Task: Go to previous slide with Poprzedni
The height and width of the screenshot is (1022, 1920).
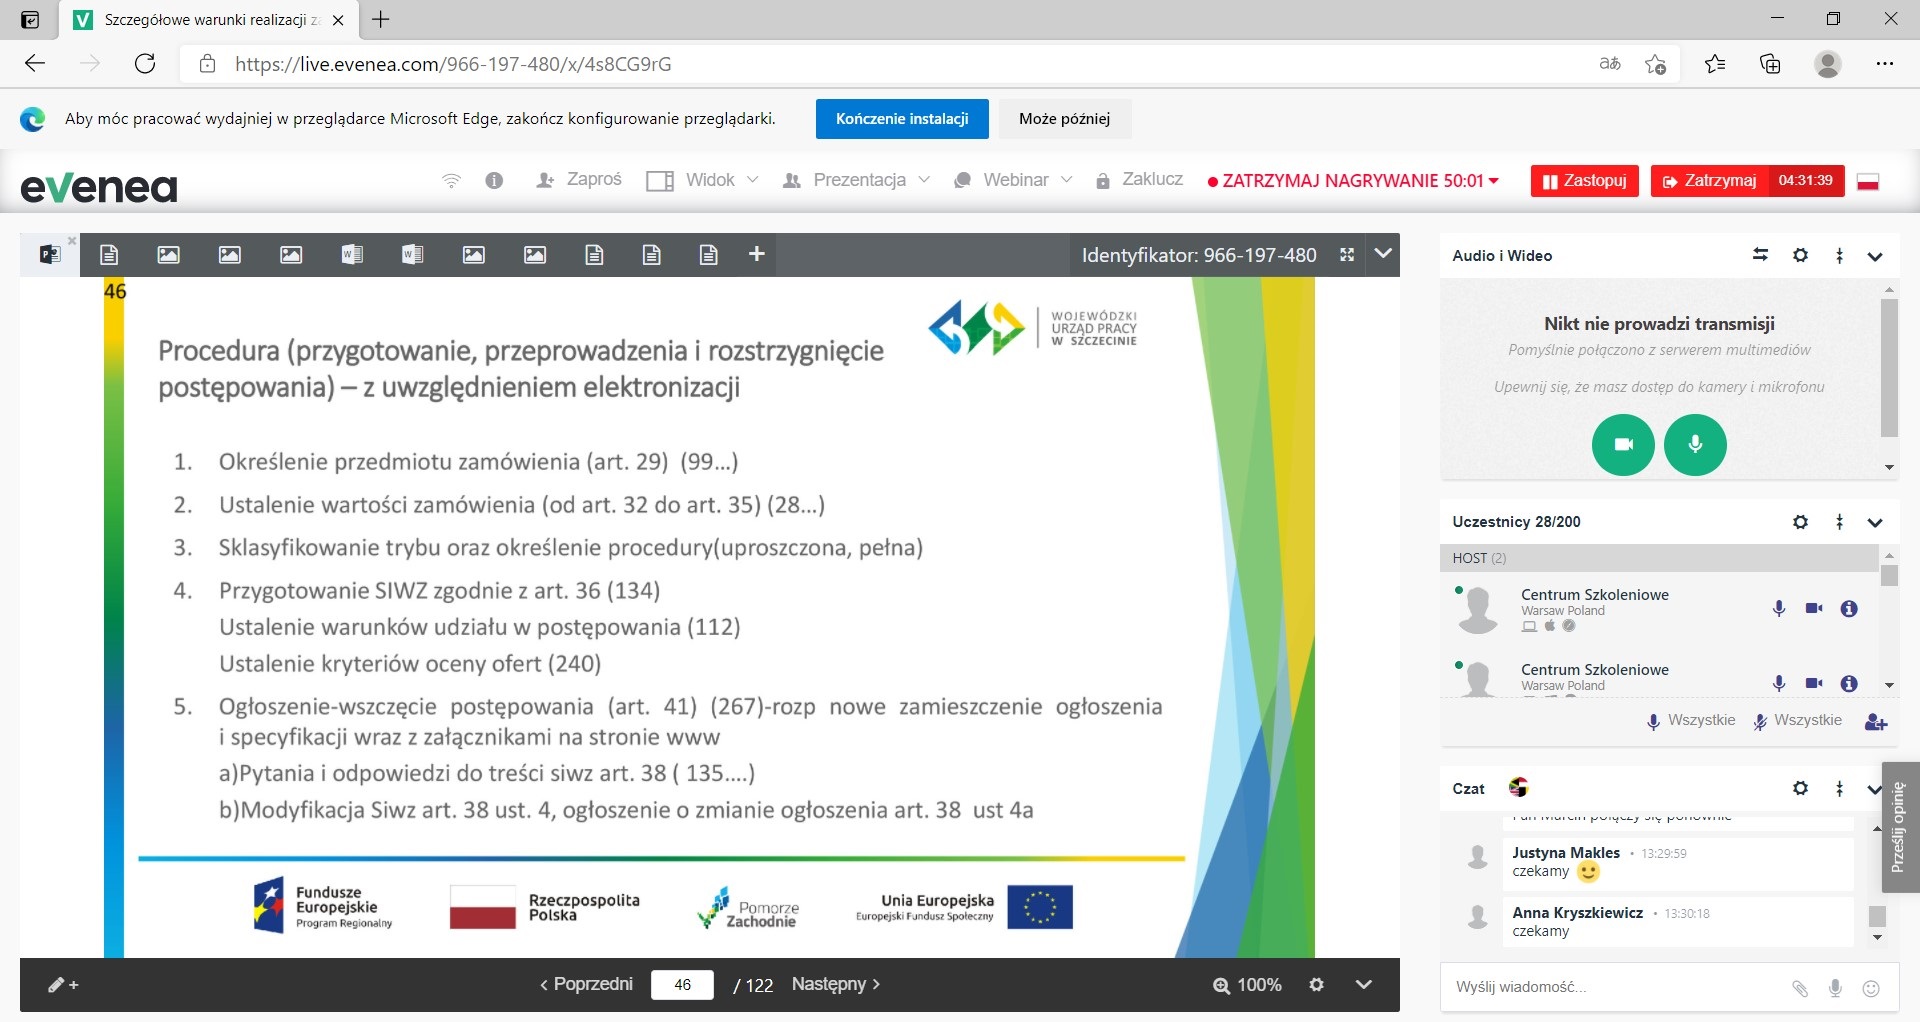Action: click(586, 984)
